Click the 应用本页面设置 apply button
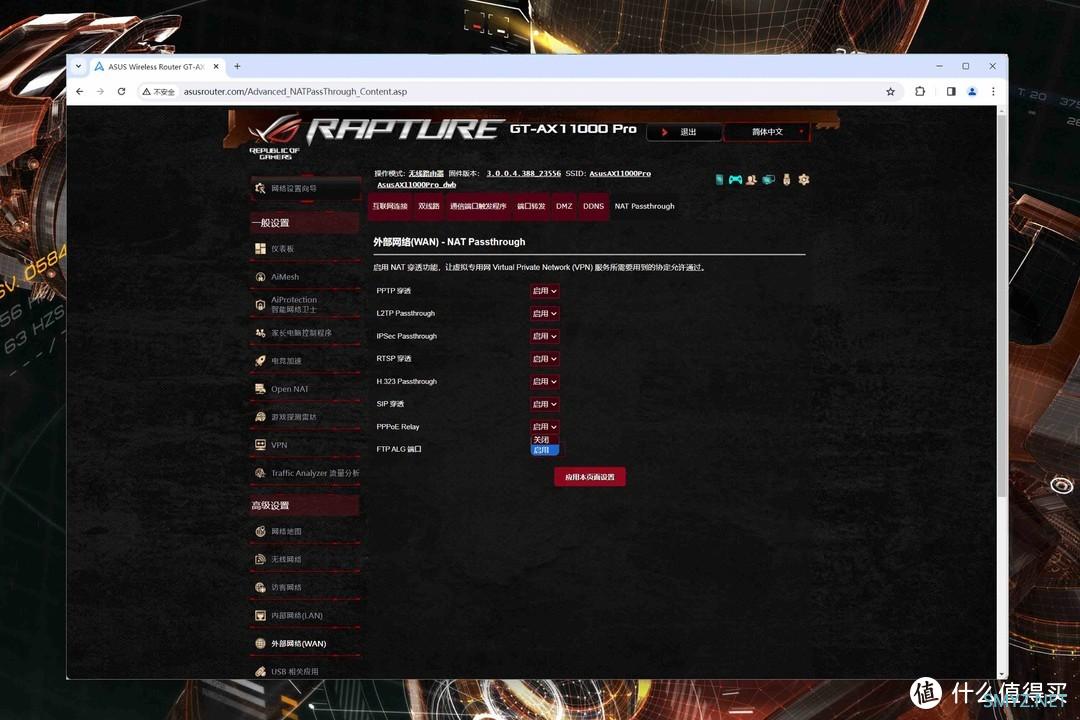 590,477
